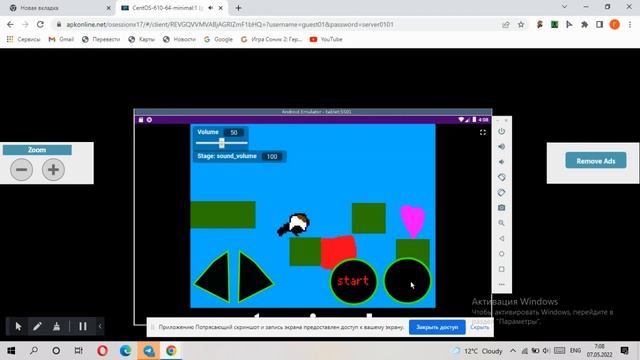This screenshot has width=640, height=360.
Task: Pause the screen recording
Action: point(83,327)
